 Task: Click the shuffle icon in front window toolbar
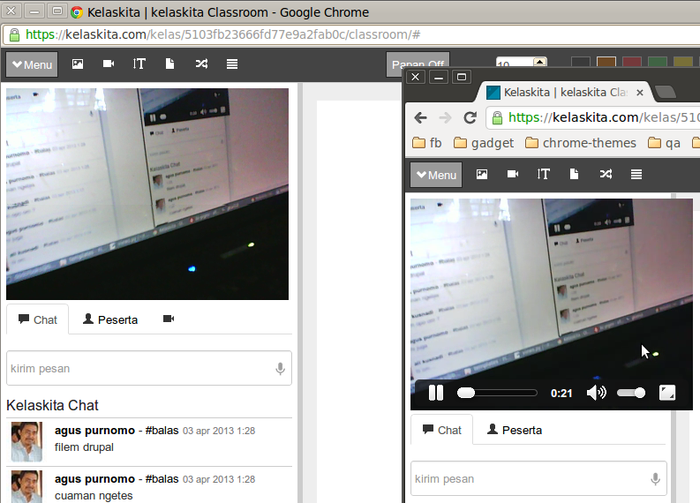606,174
